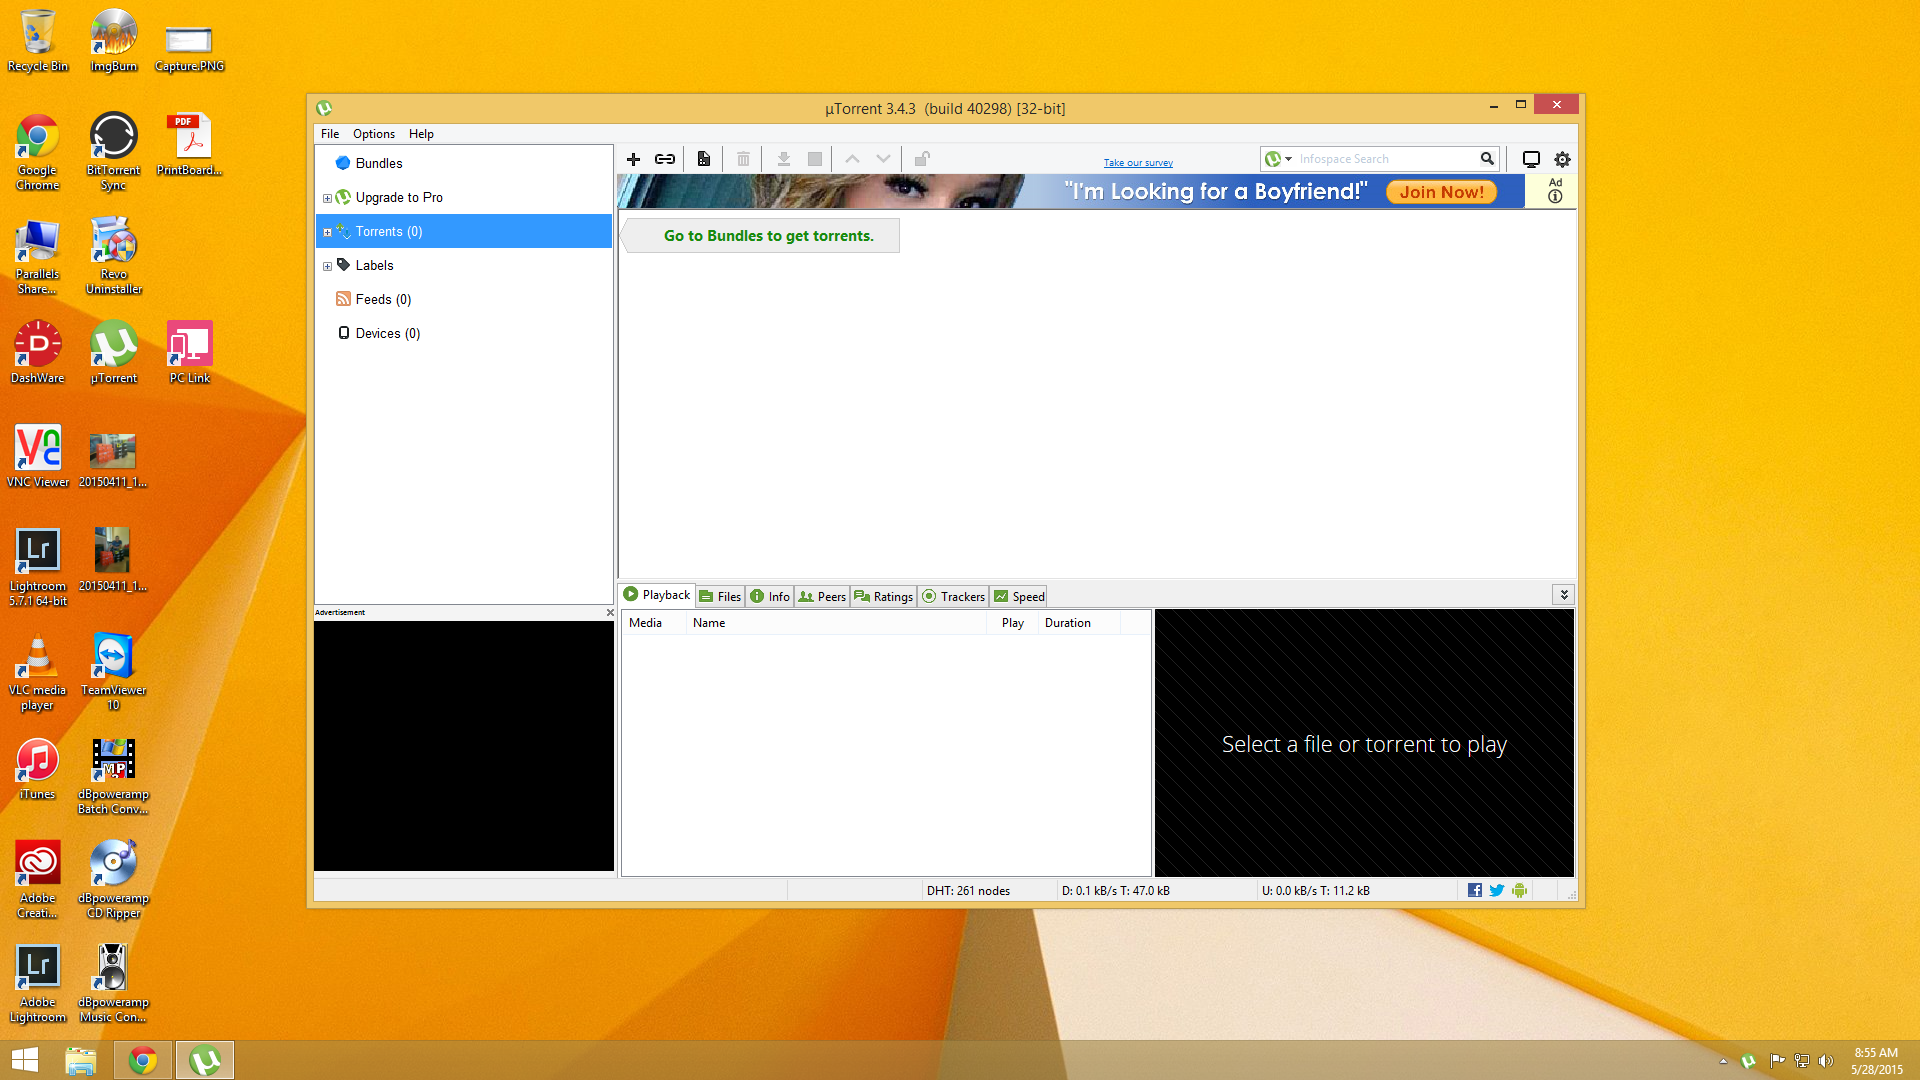Switch to the Trackers tab
1920x1080 pixels.
point(954,597)
